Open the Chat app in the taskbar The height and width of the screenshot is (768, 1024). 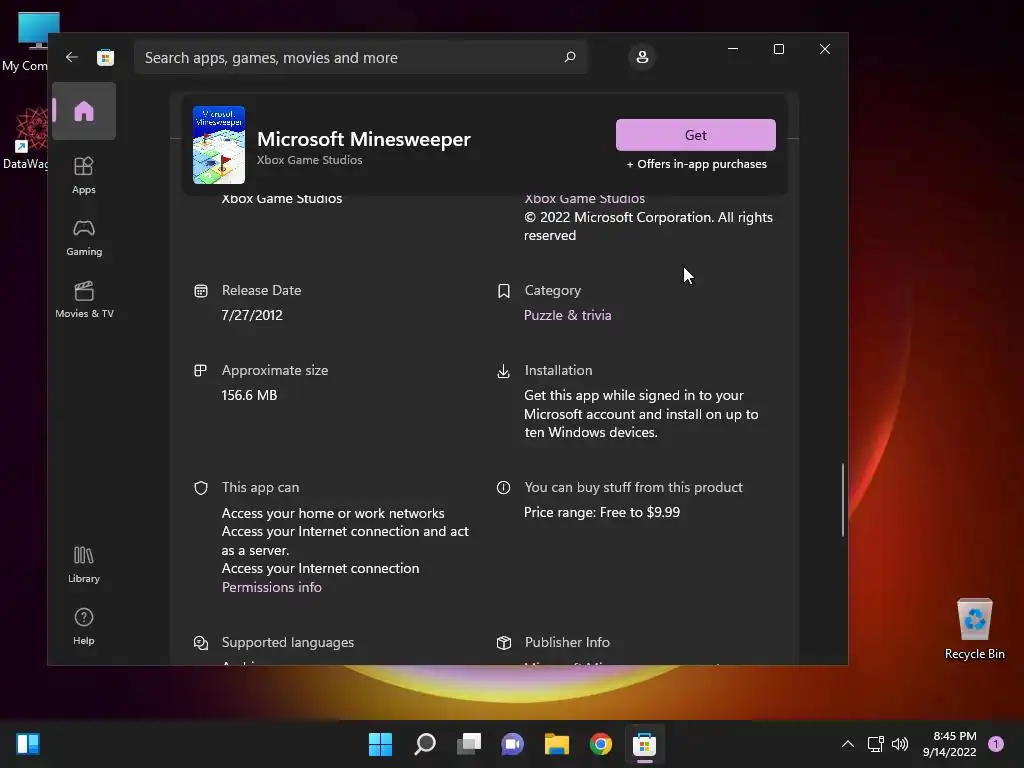pos(513,744)
